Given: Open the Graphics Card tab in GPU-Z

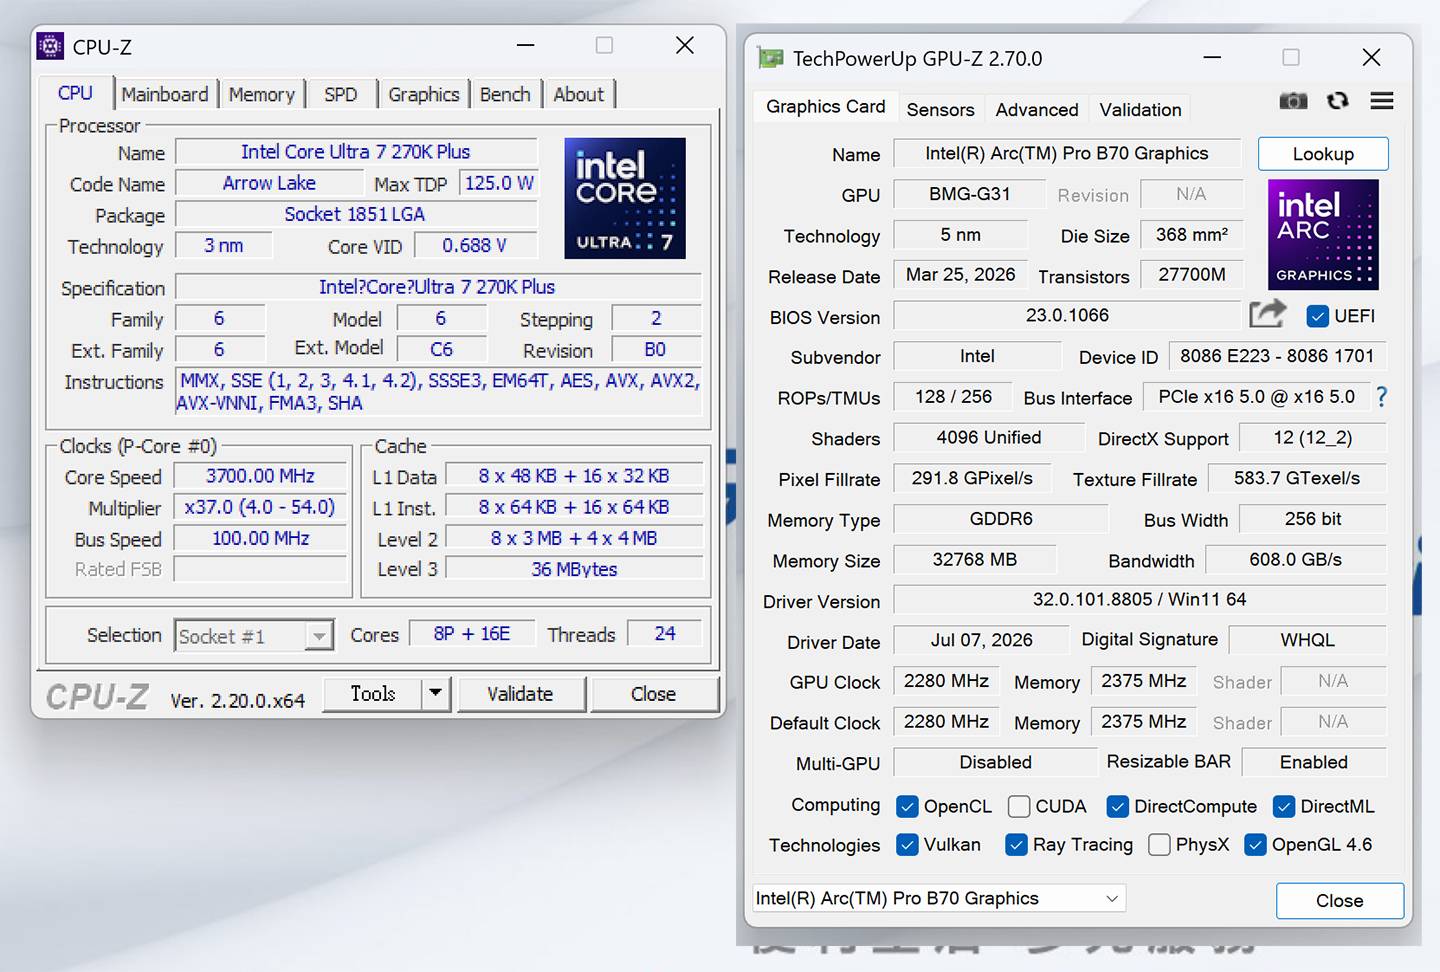Looking at the screenshot, I should coord(825,106).
